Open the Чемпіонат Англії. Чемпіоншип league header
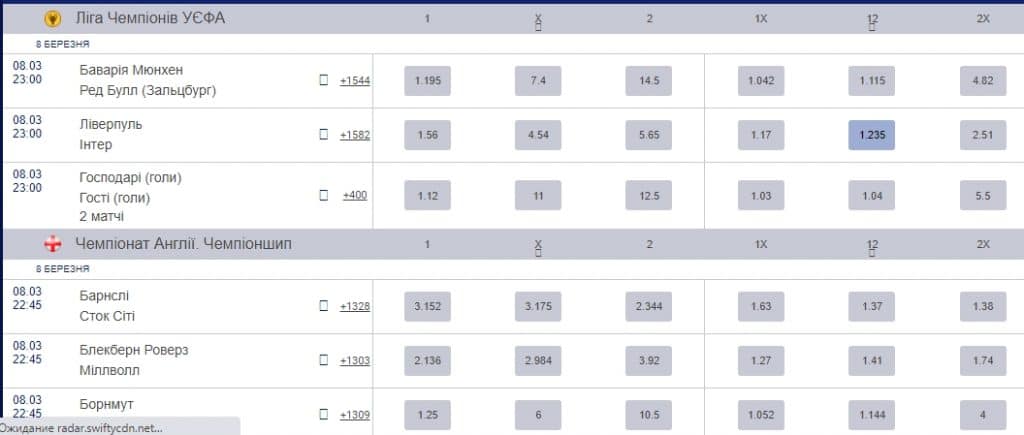Image resolution: width=1024 pixels, height=435 pixels. tap(183, 244)
